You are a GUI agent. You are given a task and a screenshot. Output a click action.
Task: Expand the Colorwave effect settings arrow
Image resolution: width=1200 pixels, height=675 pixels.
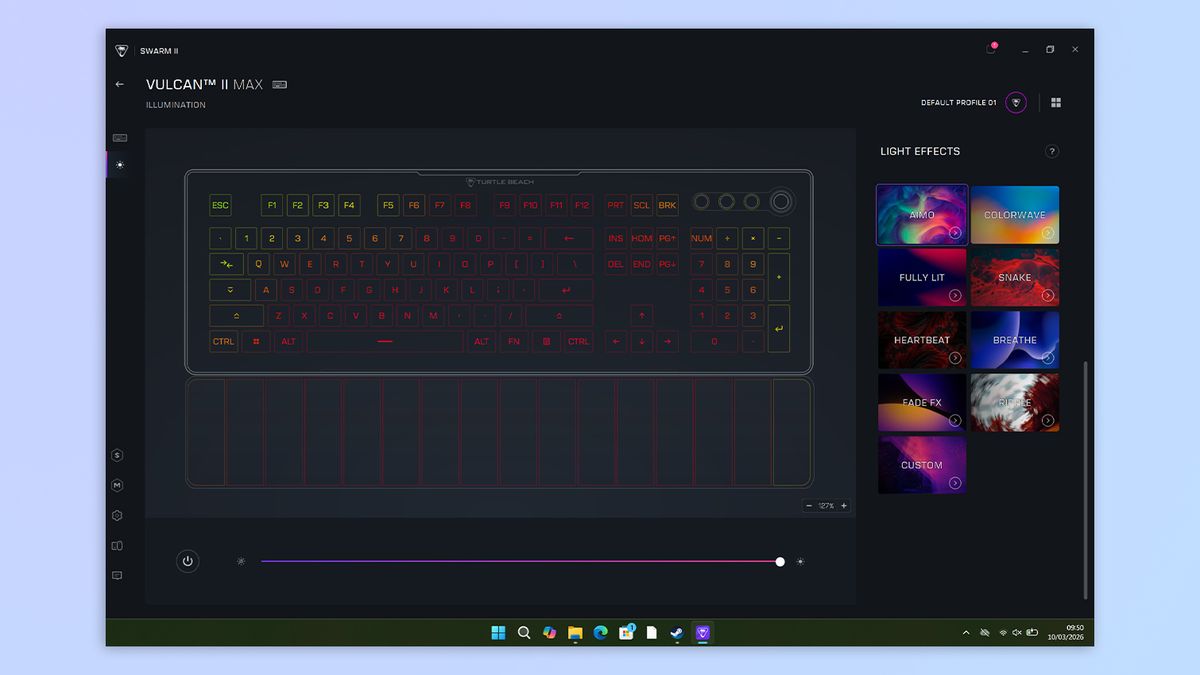[1048, 232]
